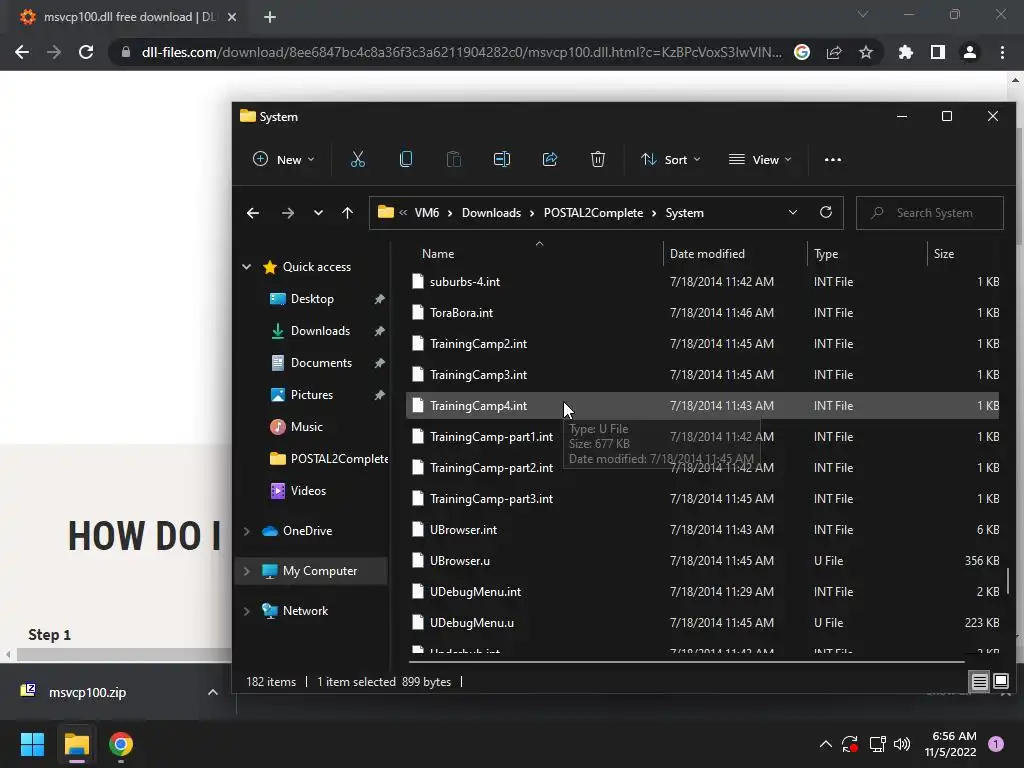
Task: Open msvcp100.zip download options chevron
Action: tap(212, 692)
